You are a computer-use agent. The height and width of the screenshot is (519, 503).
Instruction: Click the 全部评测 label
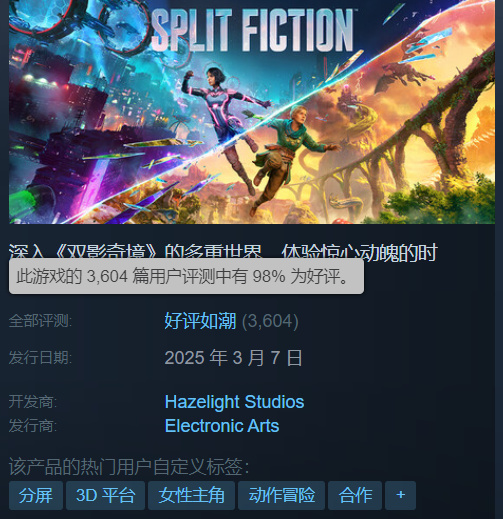40,321
